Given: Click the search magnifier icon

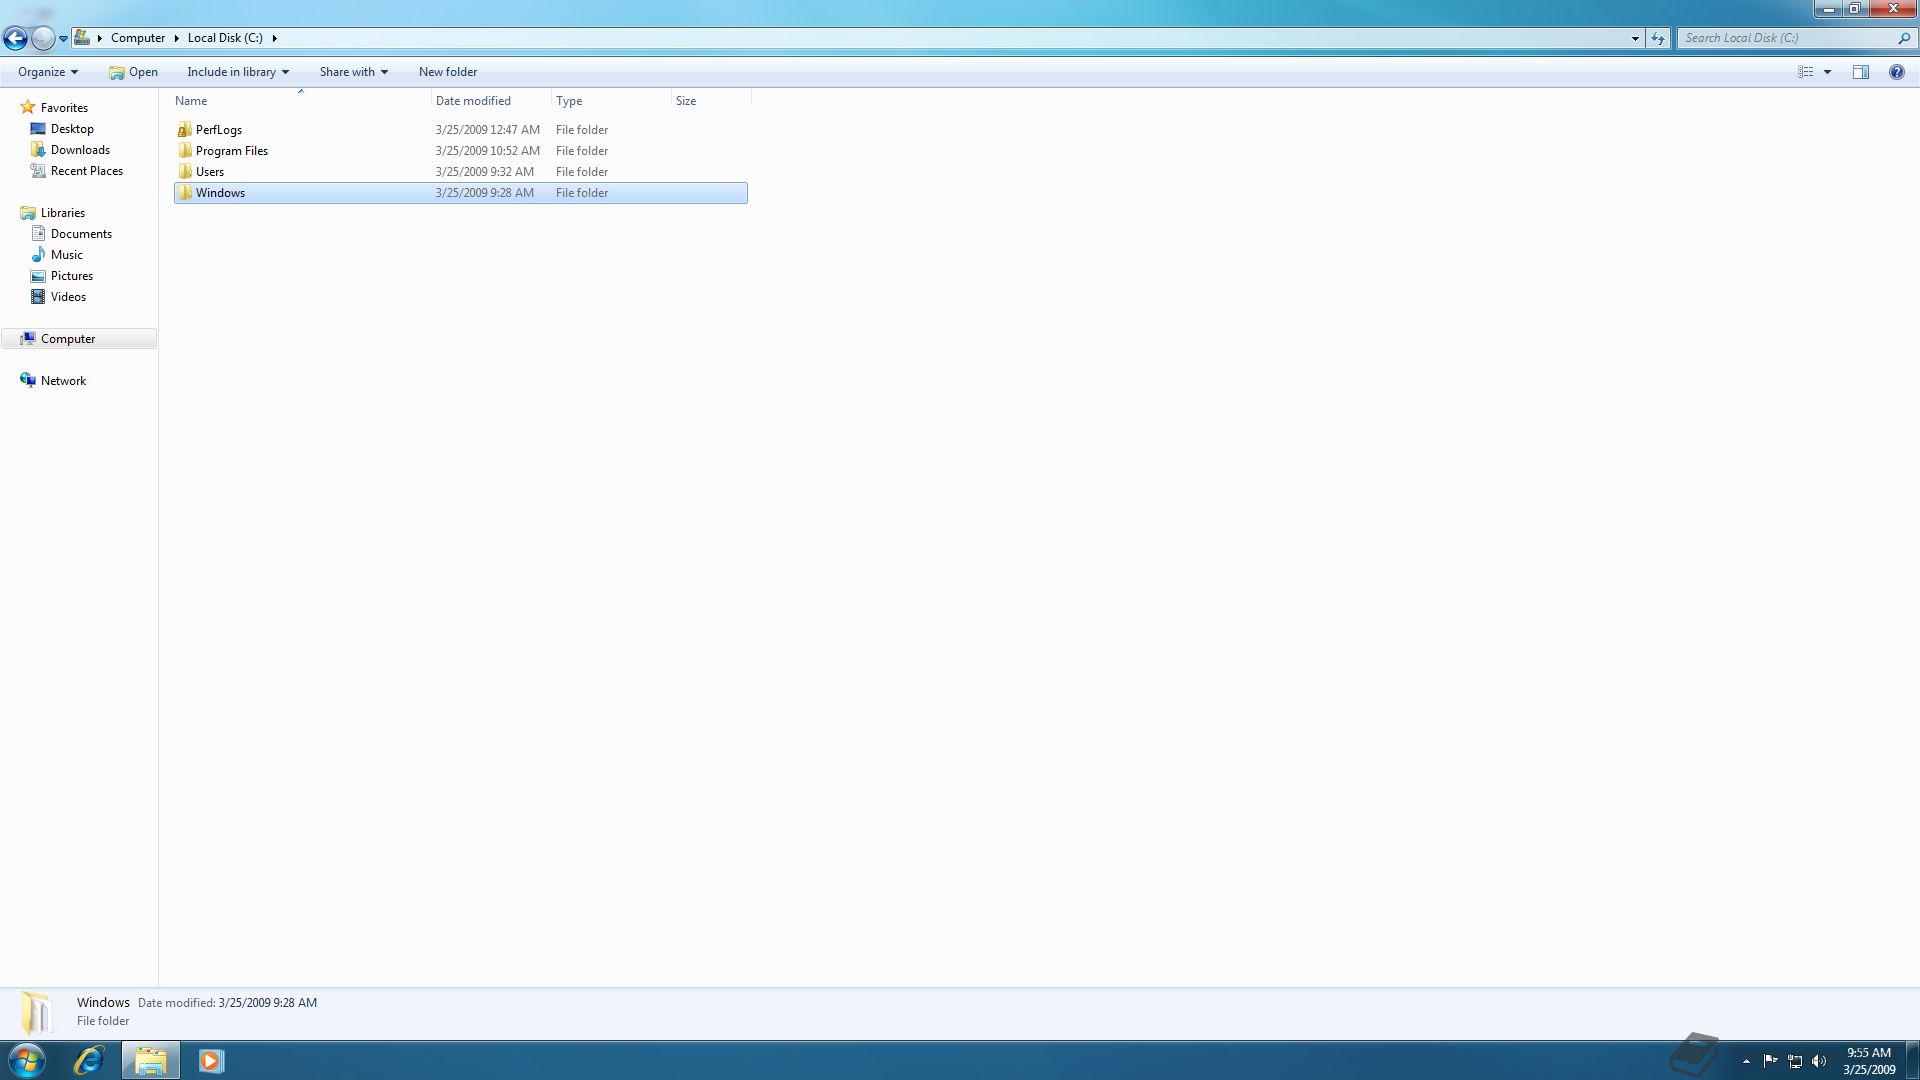Looking at the screenshot, I should [x=1904, y=38].
